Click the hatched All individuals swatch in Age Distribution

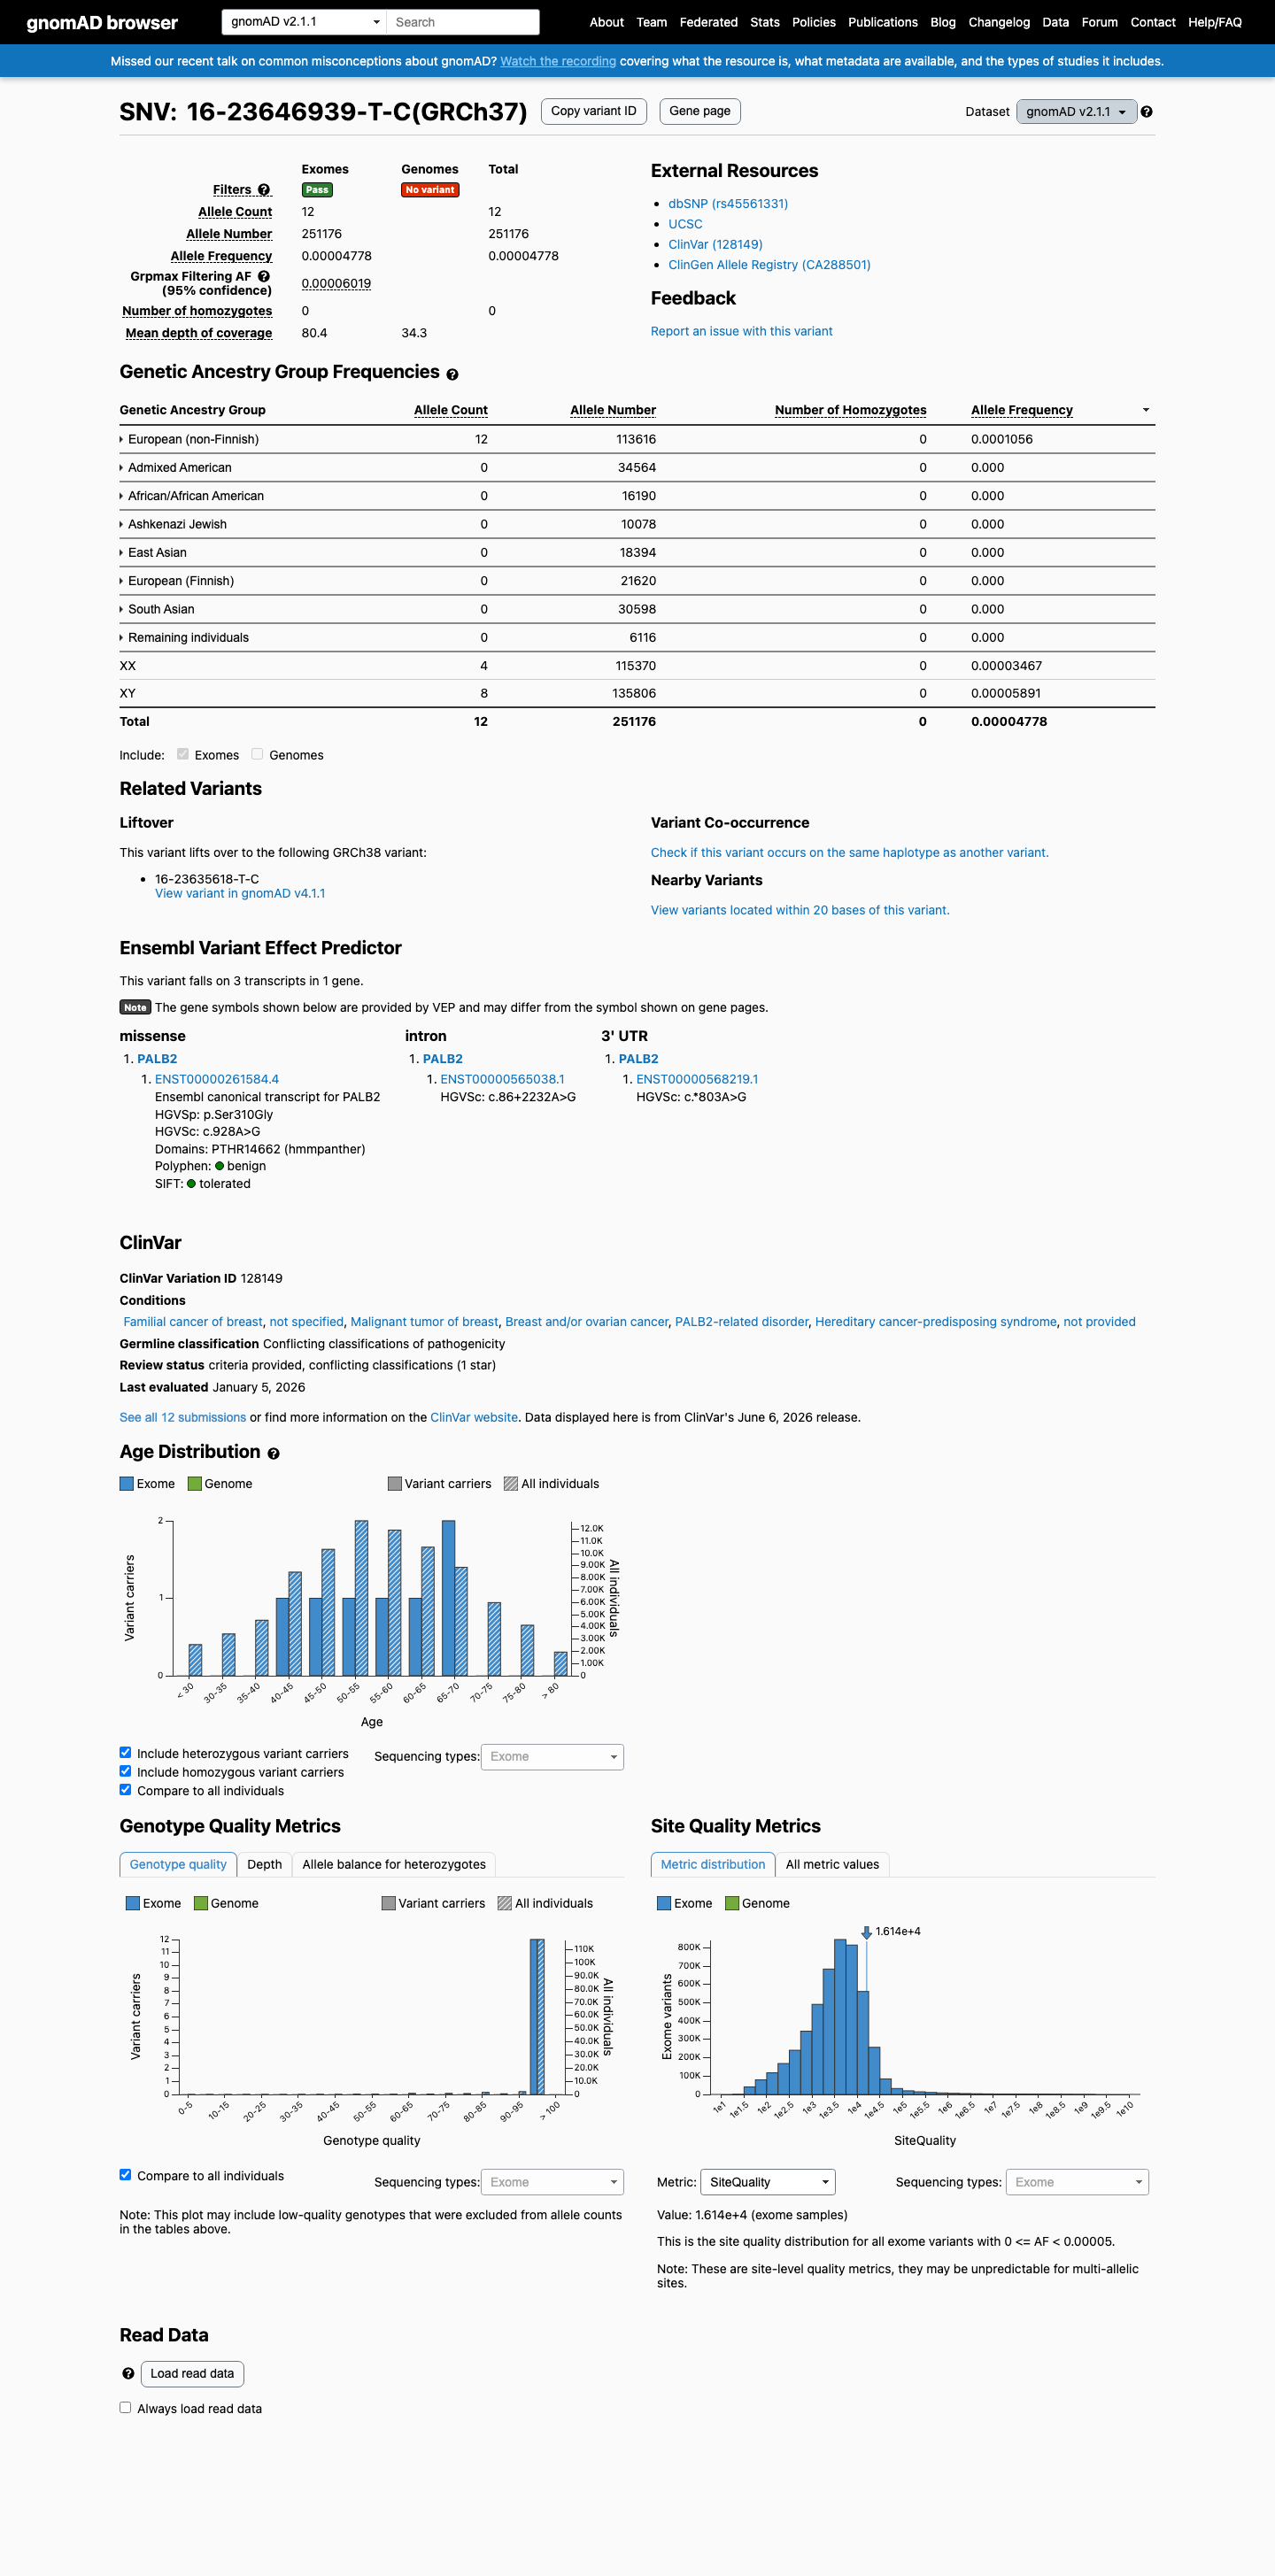point(511,1483)
